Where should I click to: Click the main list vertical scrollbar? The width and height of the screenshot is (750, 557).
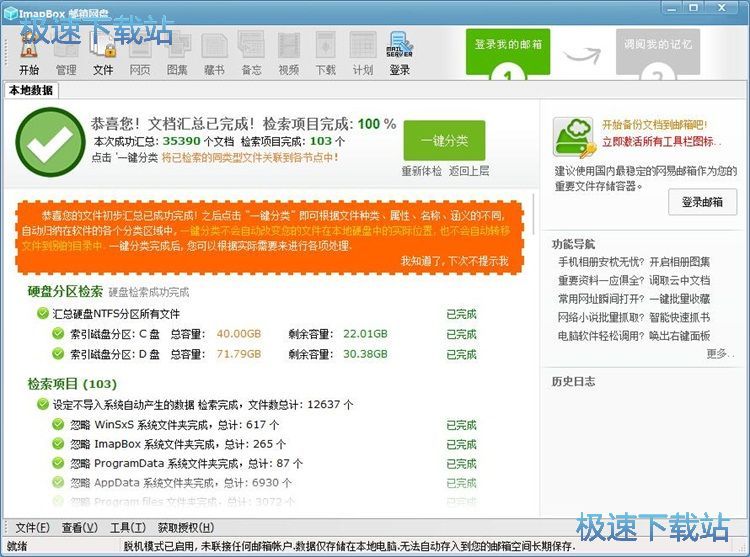tap(533, 214)
